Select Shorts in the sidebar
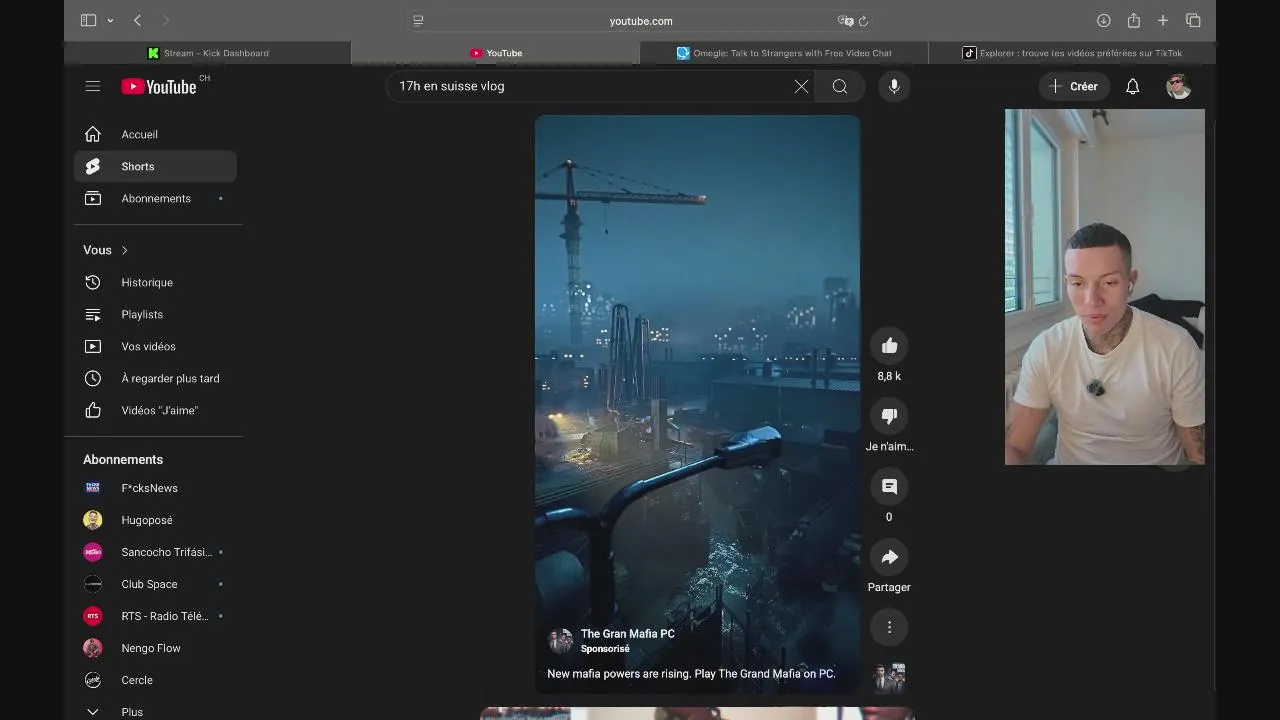Image resolution: width=1280 pixels, height=720 pixels. [155, 166]
